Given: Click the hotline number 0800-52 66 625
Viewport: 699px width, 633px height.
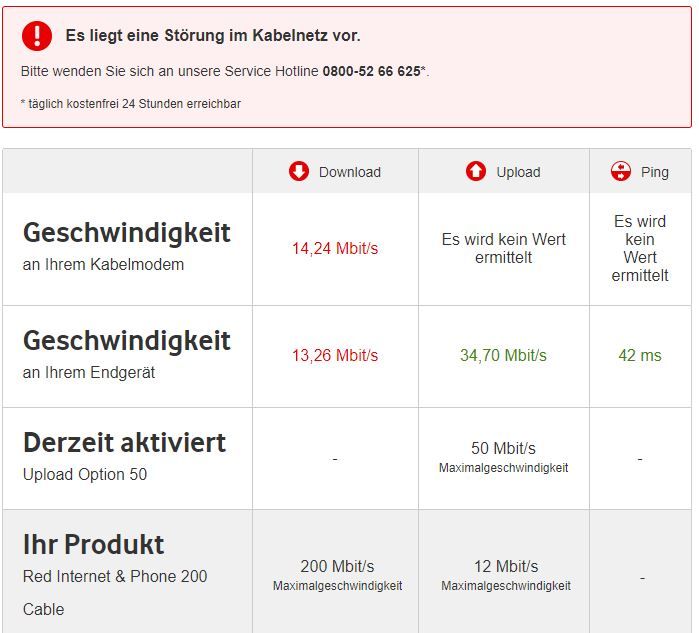Looking at the screenshot, I should (x=371, y=71).
